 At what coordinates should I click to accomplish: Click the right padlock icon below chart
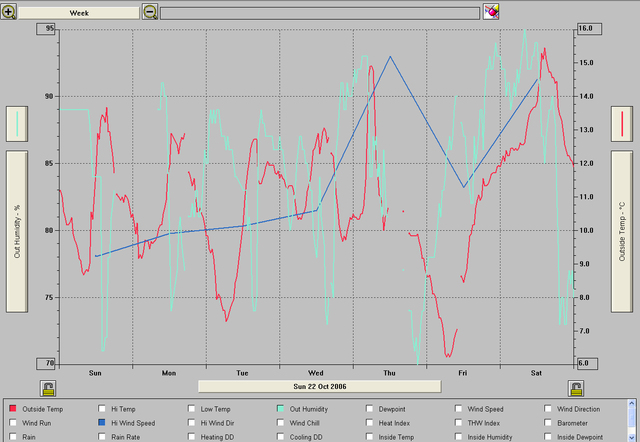[578, 387]
